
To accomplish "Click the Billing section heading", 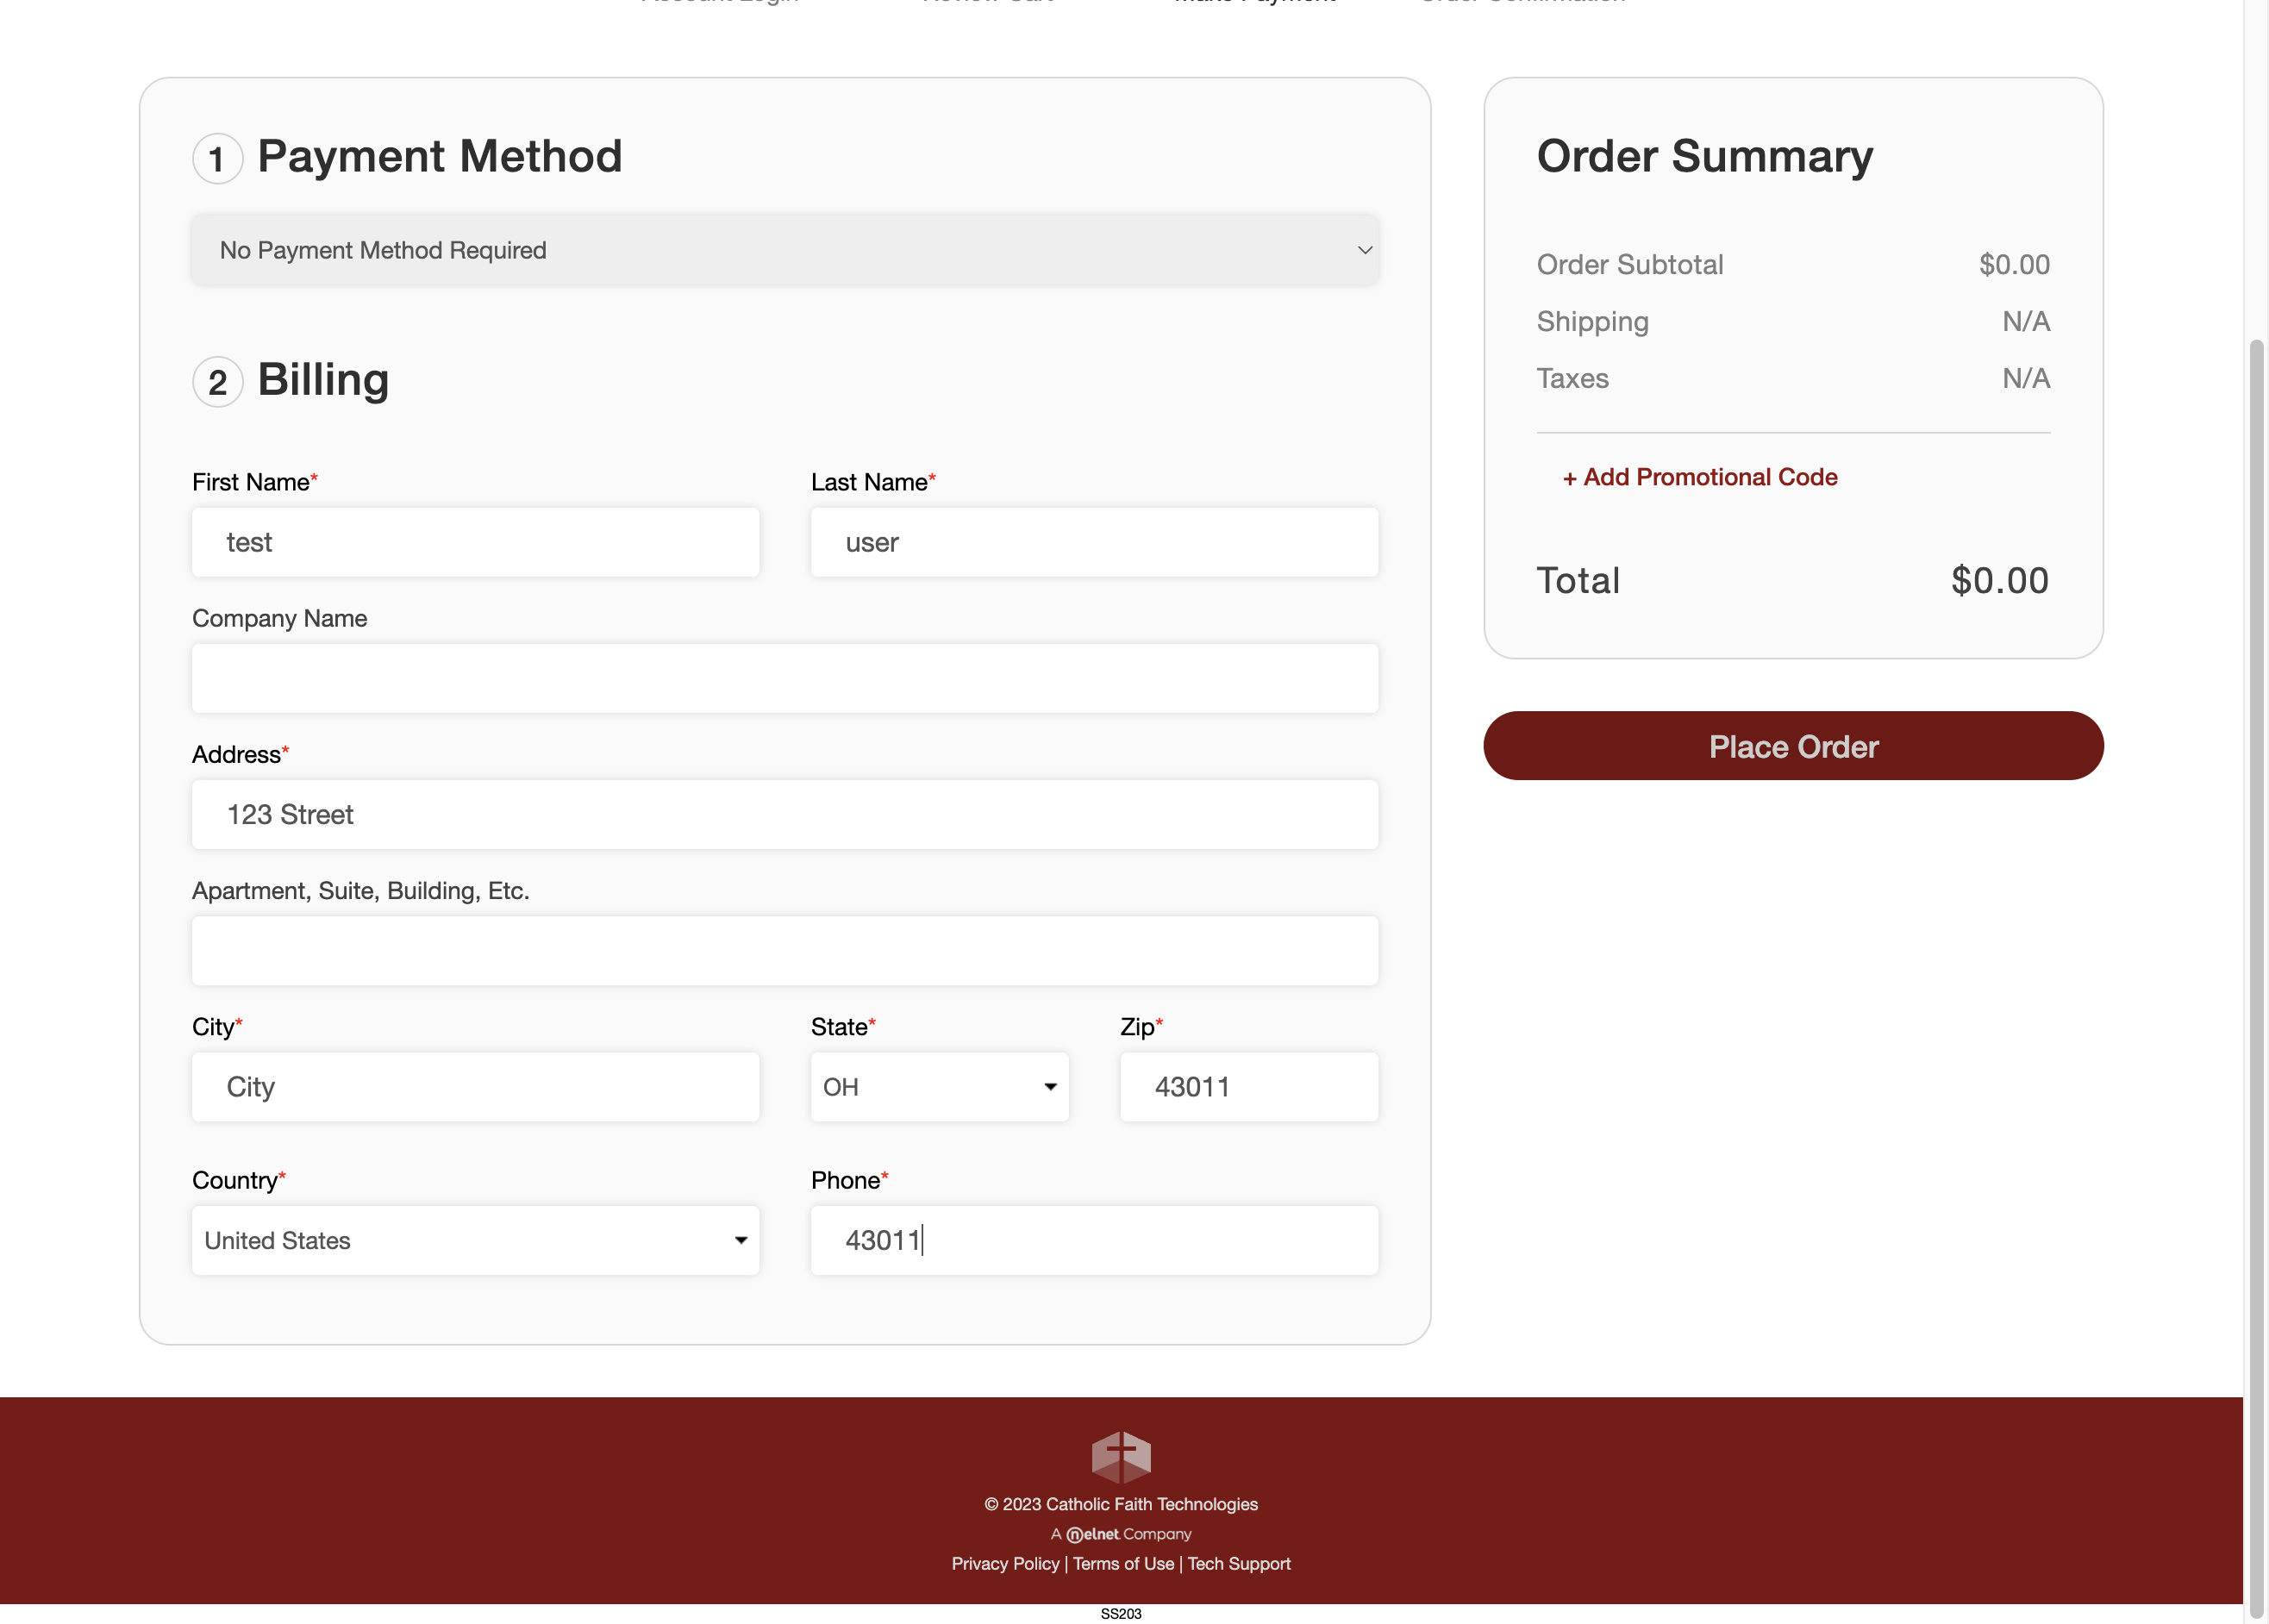I will pyautogui.click(x=323, y=380).
